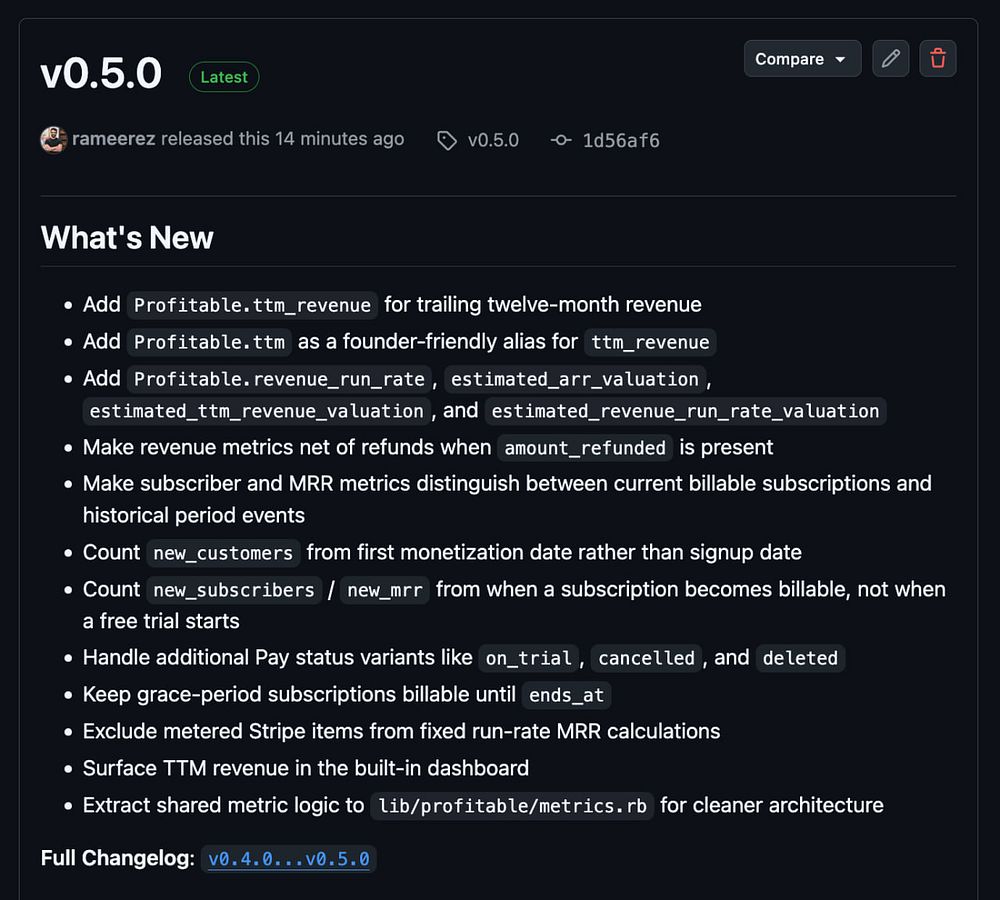Click the tag icon beside v0.5.0
Screen dimensions: 1000x900
click(447, 141)
